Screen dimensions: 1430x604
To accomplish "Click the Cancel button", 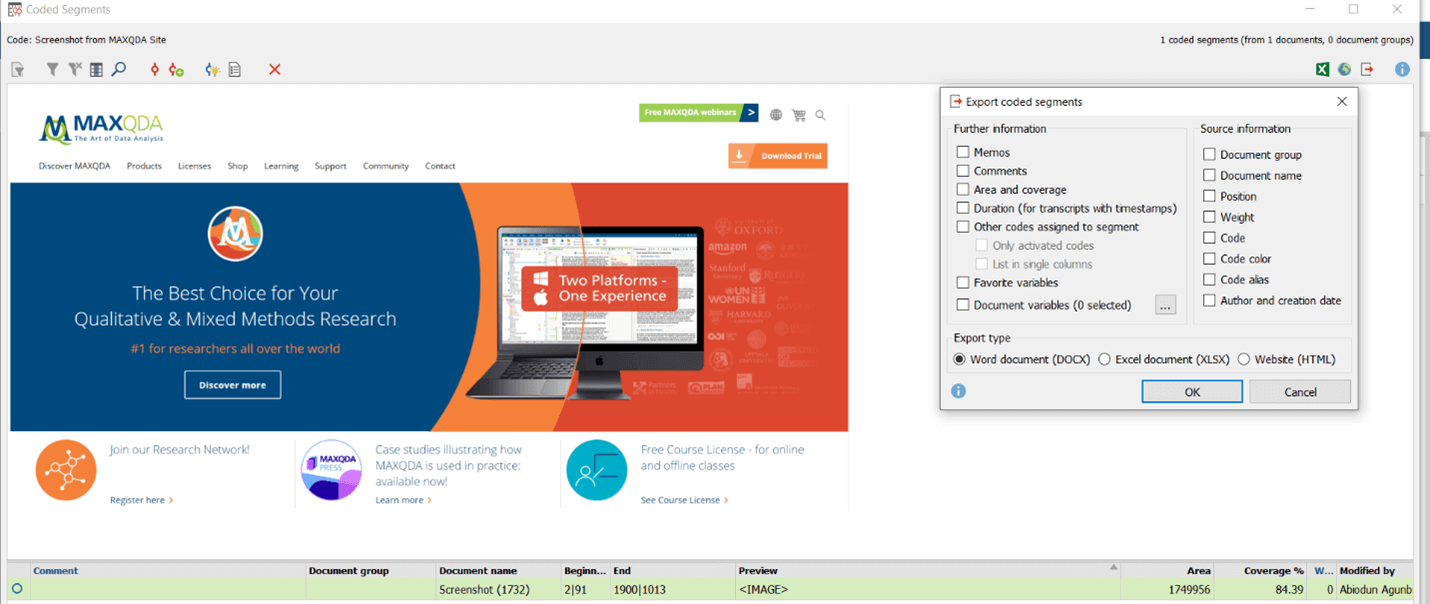I will 1300,392.
